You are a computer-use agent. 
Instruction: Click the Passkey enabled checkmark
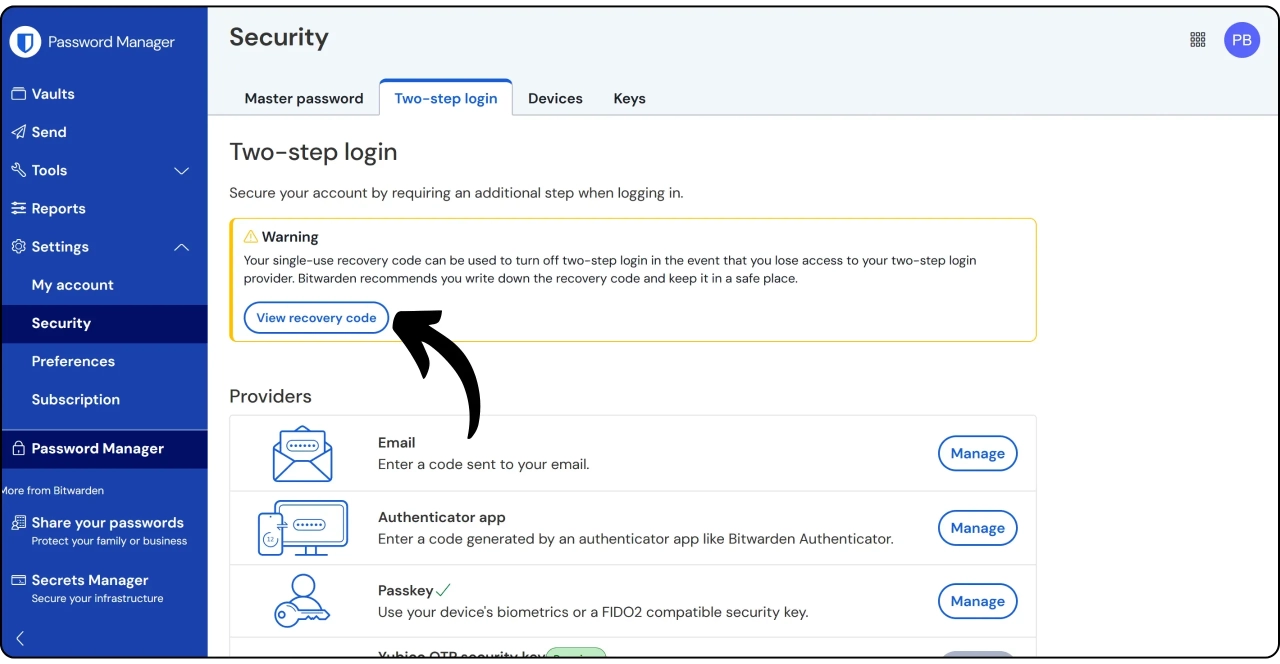tap(443, 590)
